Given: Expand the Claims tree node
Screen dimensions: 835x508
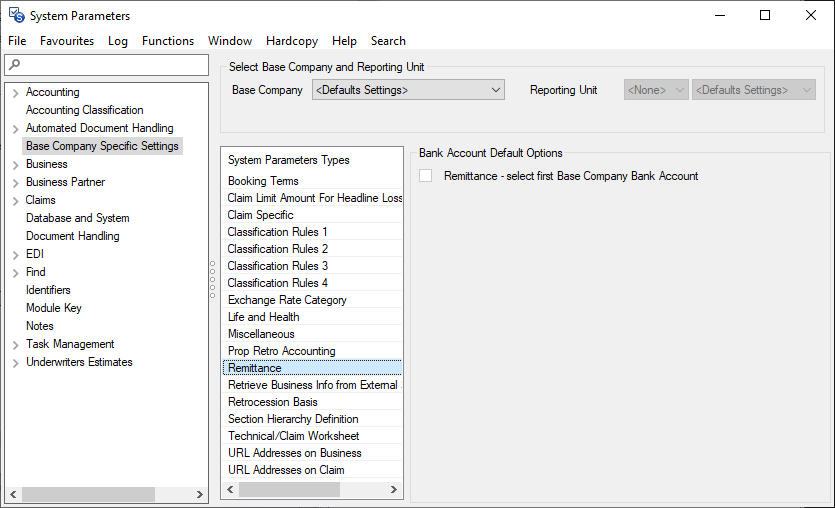Looking at the screenshot, I should point(15,200).
